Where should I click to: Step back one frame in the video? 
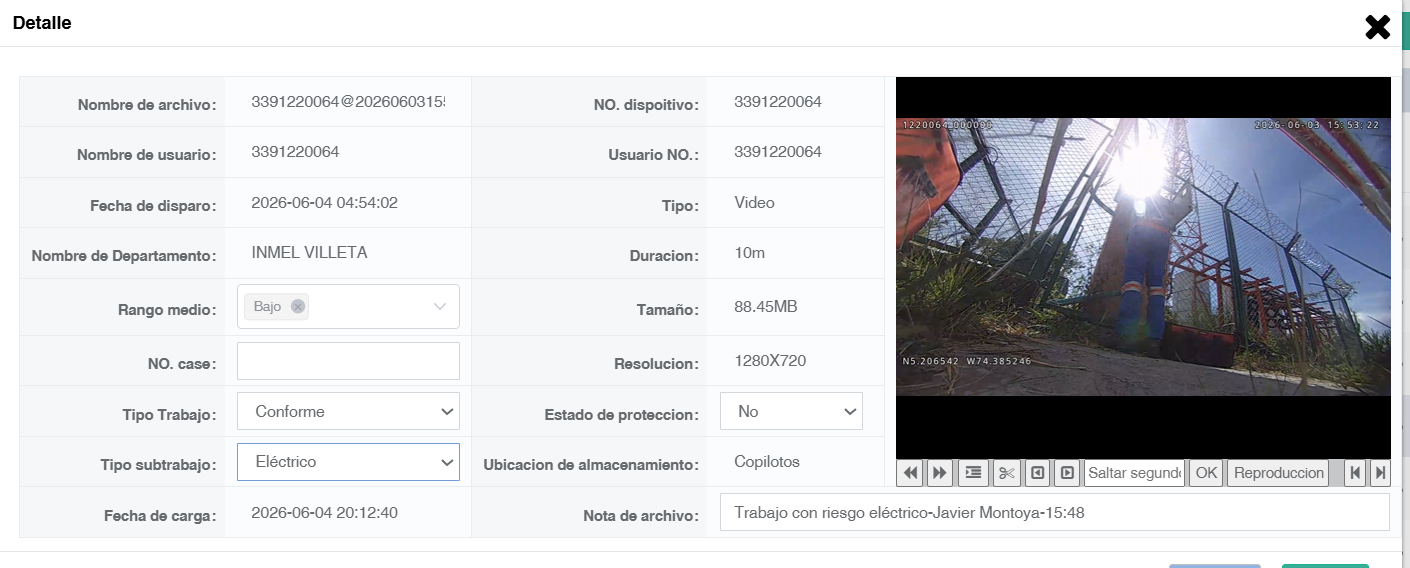[1038, 473]
